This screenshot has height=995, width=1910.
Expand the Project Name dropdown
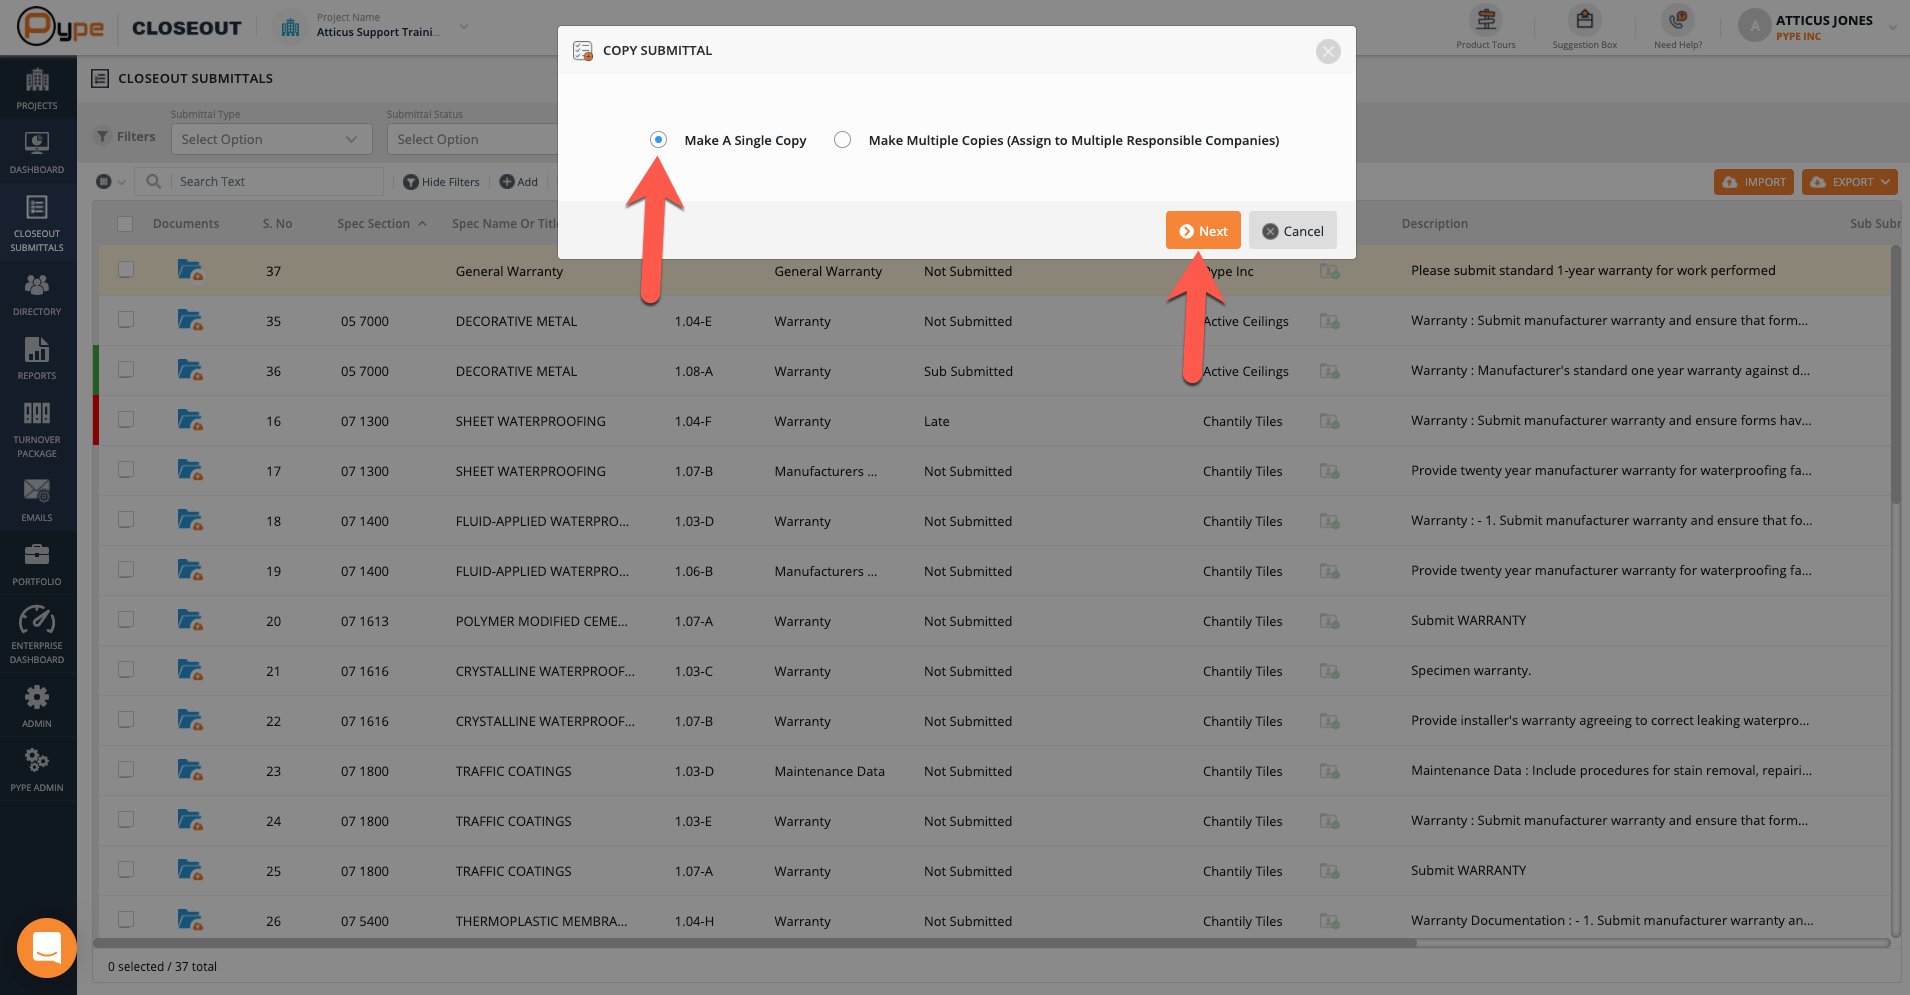pos(464,26)
